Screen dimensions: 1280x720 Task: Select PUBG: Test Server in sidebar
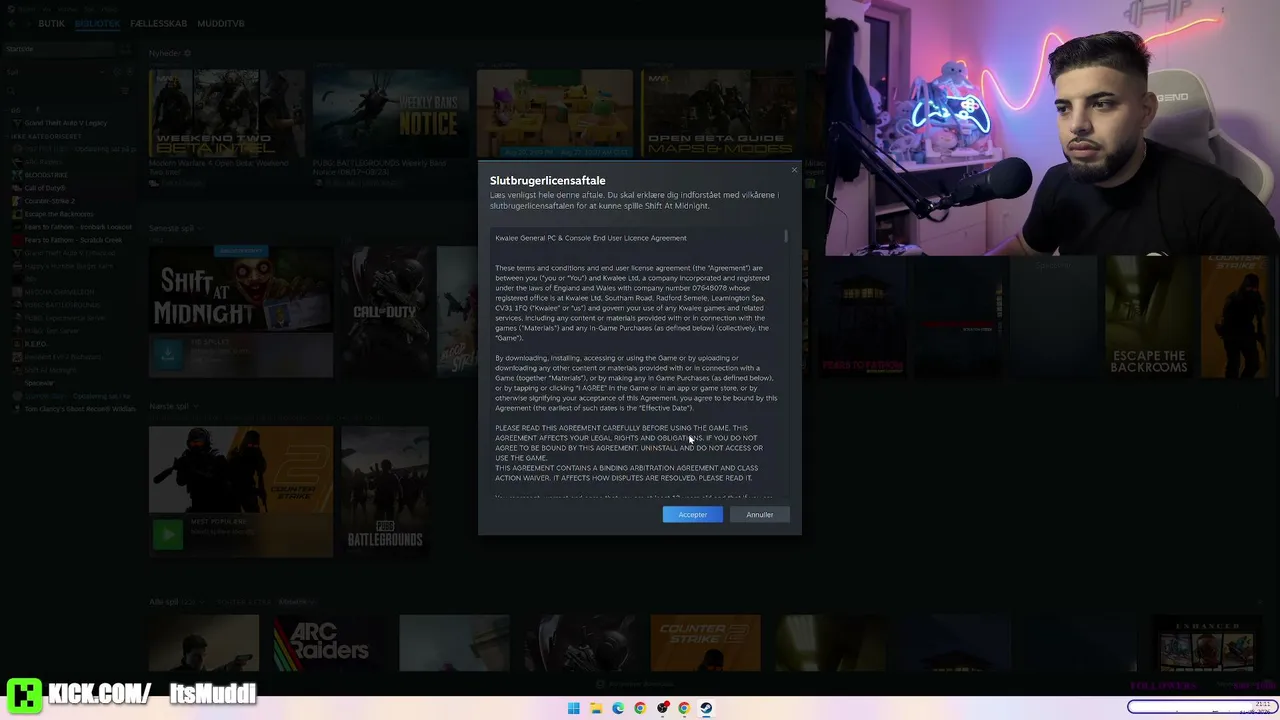pos(51,331)
